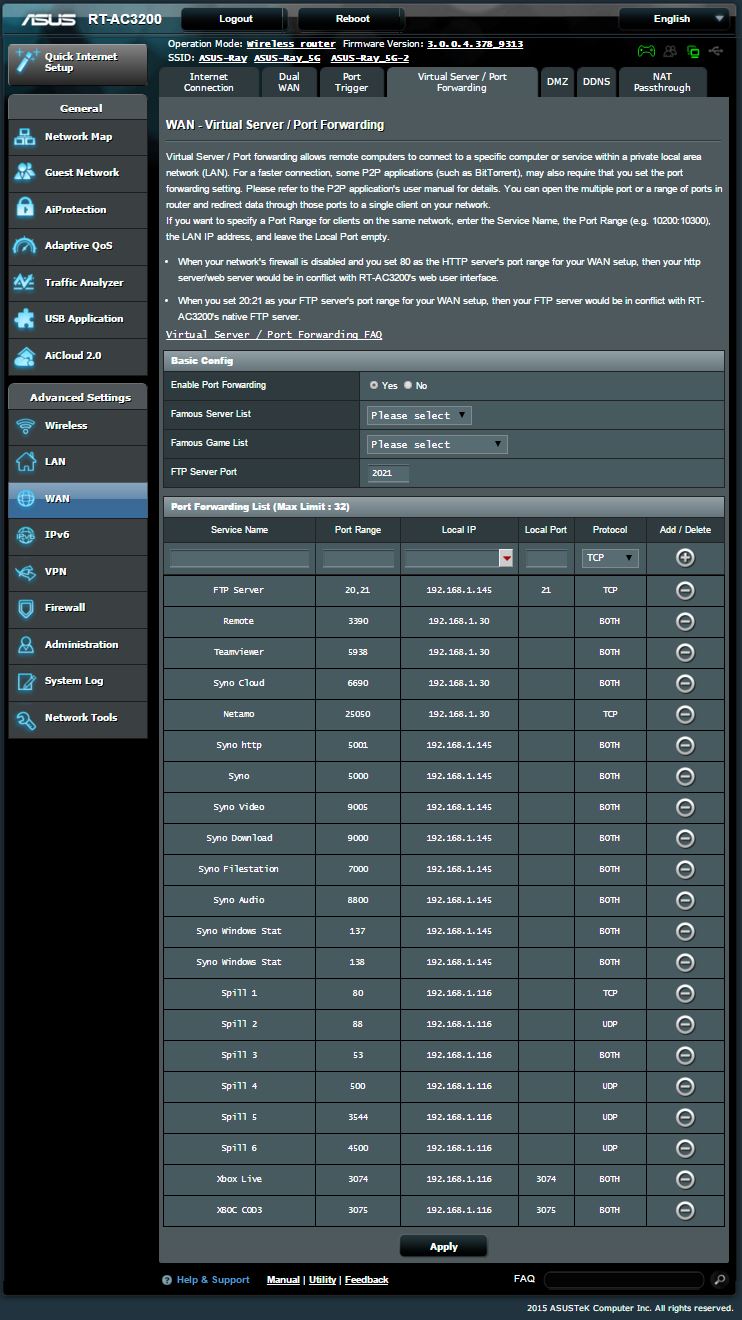Open Guest Network sidebar item
This screenshot has height=1320, width=742.
click(78, 173)
